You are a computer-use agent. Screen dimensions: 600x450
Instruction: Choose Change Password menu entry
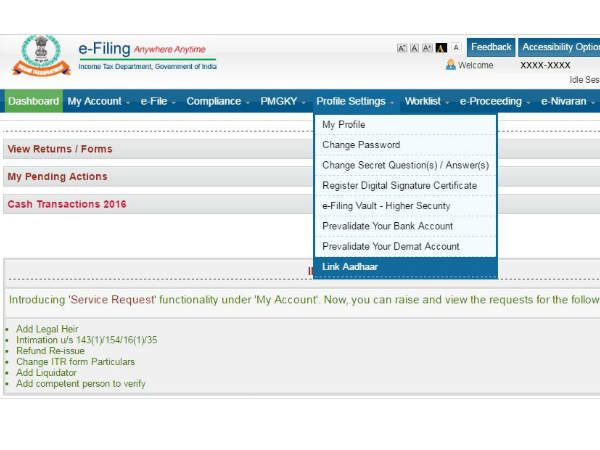point(360,145)
